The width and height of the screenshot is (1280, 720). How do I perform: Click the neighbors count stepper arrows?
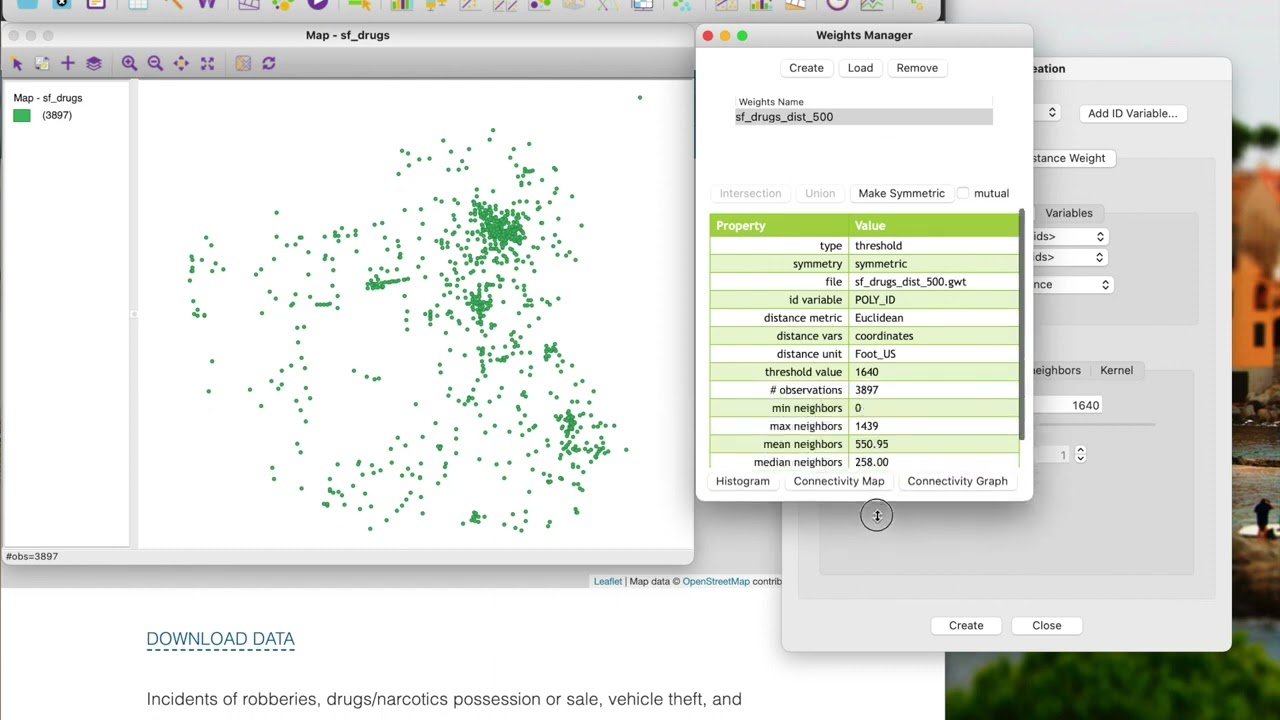click(x=1080, y=454)
